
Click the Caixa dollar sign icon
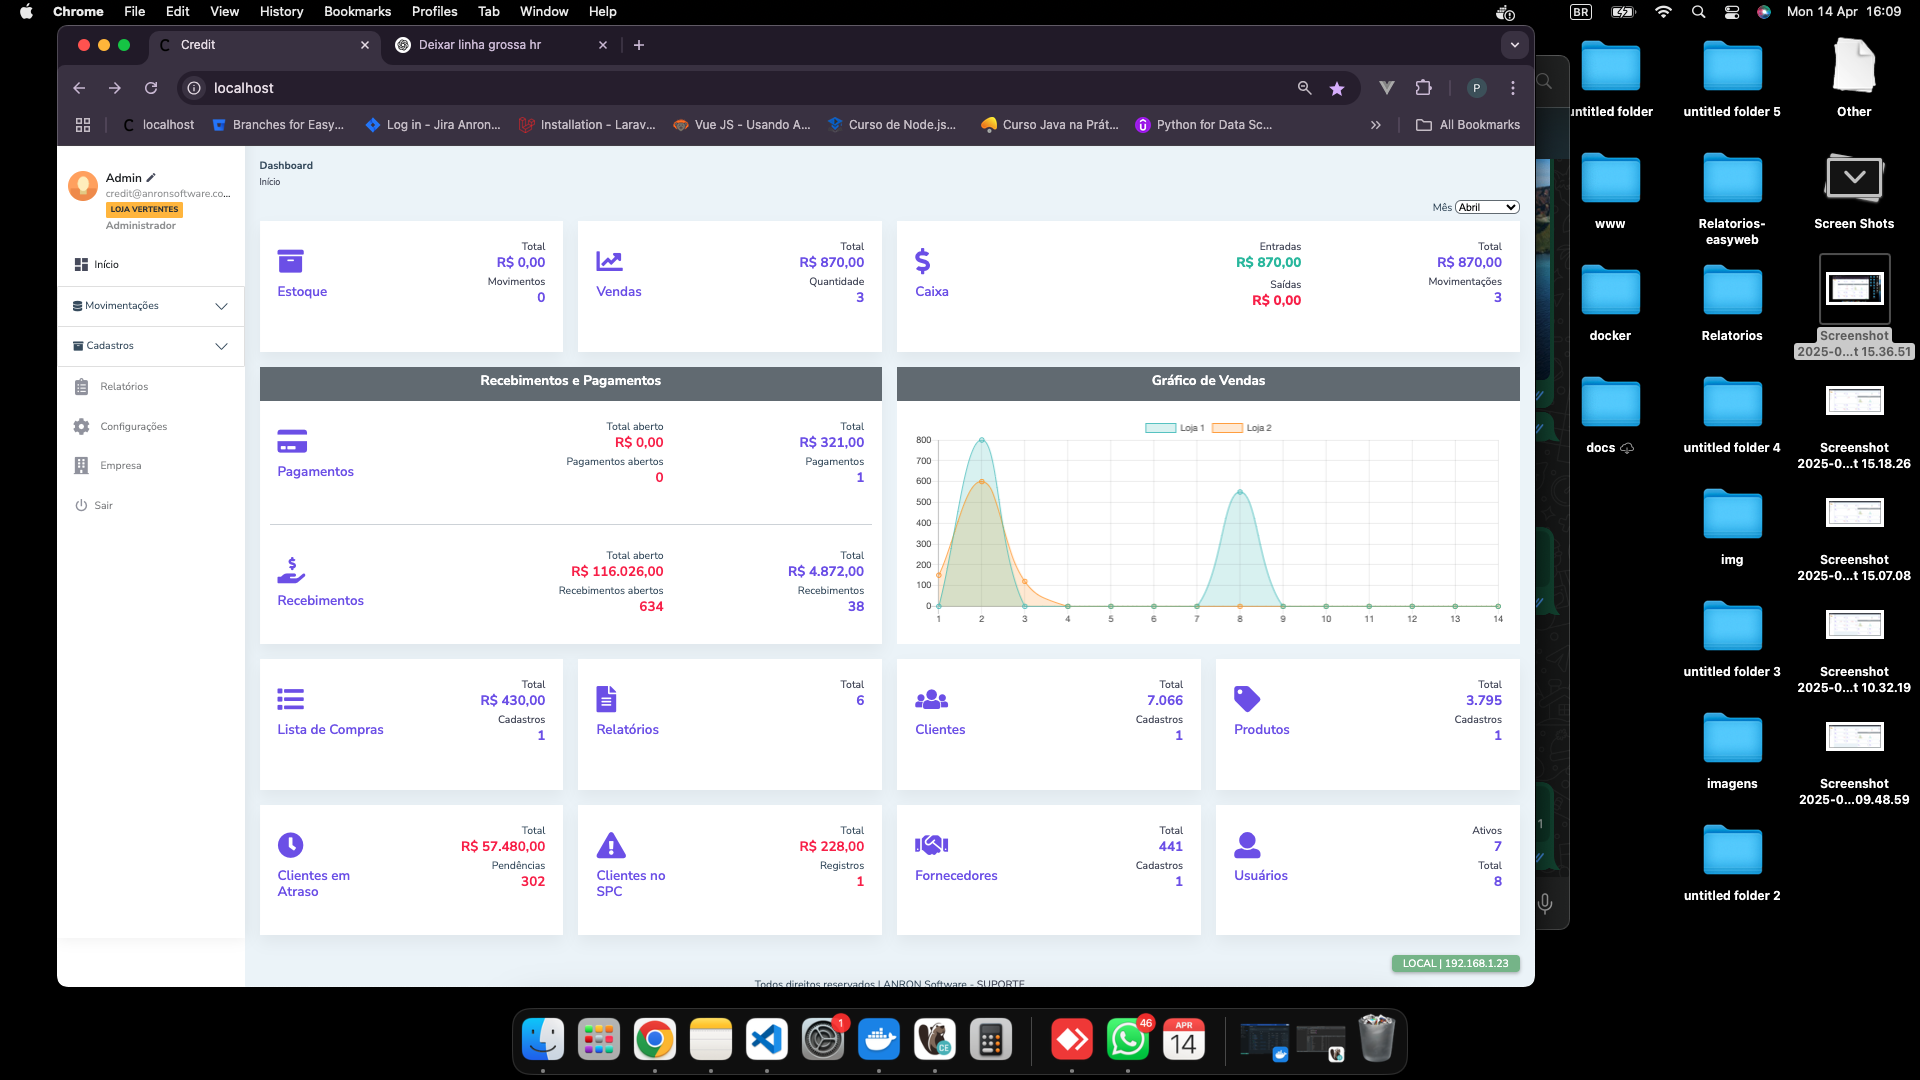point(922,261)
